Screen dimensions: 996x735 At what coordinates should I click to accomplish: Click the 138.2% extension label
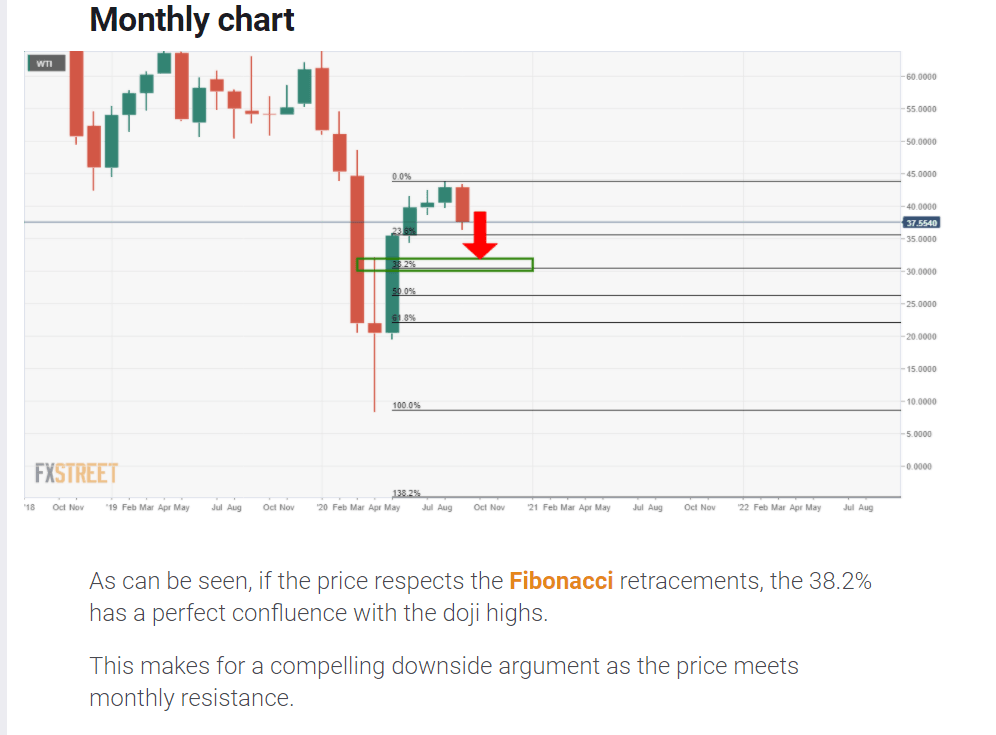(x=406, y=494)
